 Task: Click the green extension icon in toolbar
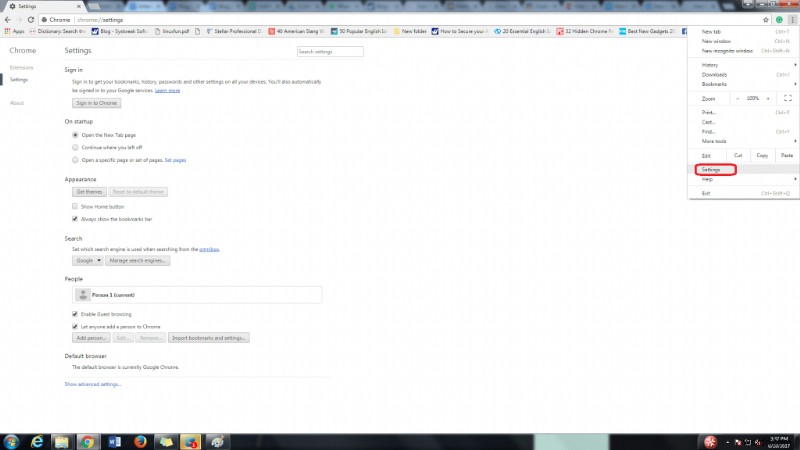pyautogui.click(x=779, y=20)
